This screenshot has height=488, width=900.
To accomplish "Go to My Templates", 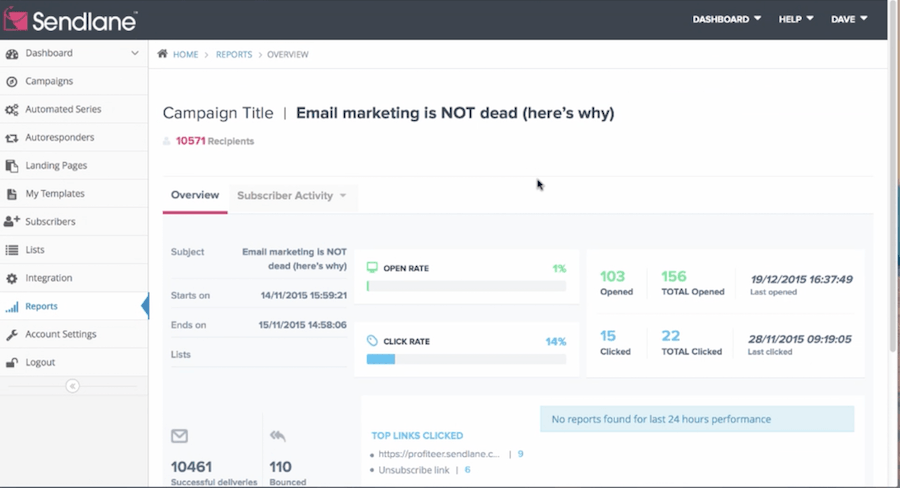I will coord(74,193).
